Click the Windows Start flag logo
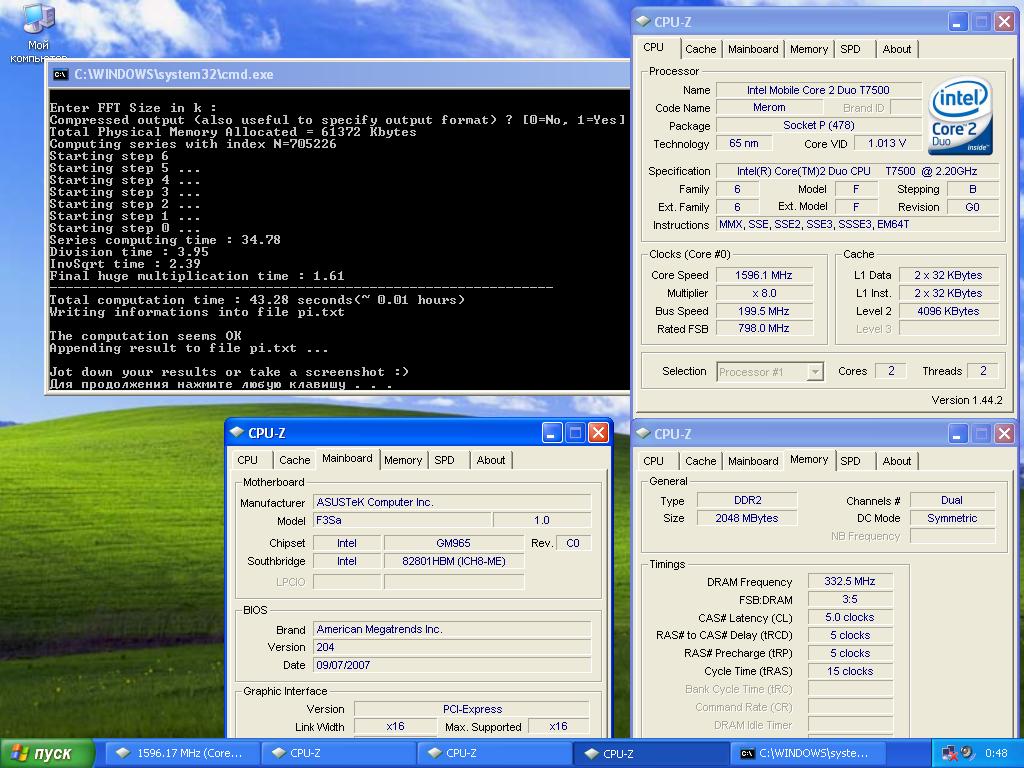The height and width of the screenshot is (768, 1024). coord(22,754)
